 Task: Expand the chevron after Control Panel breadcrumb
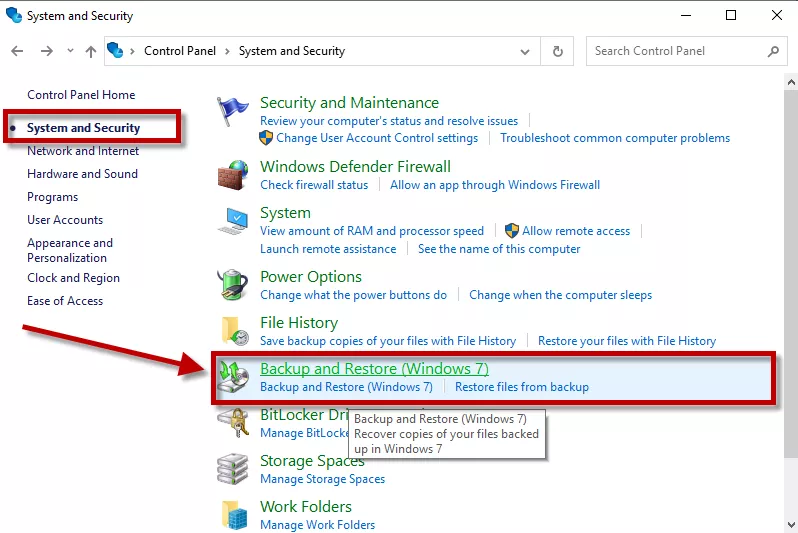[227, 51]
